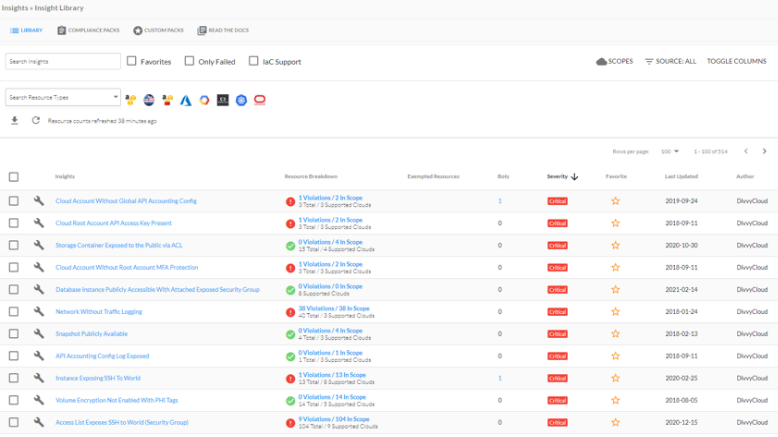This screenshot has height=437, width=778.
Task: Enable the Favorites checkbox filter
Action: 131,61
